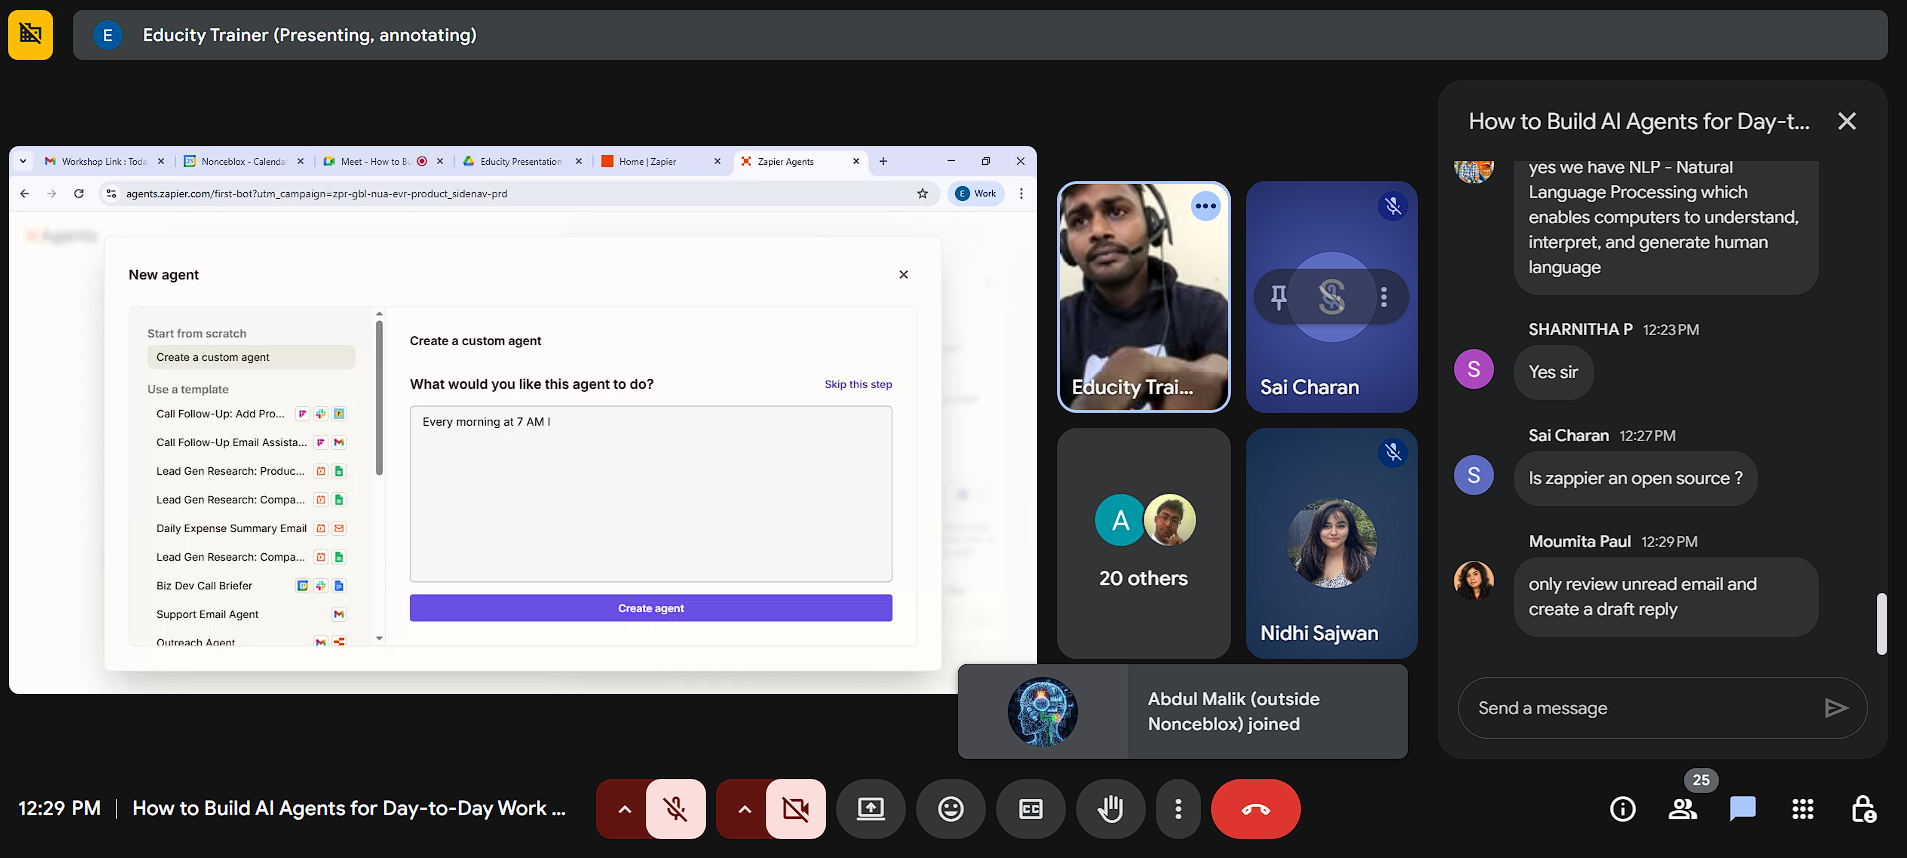The image size is (1907, 858).
Task: Toggle closed captions
Action: (x=1031, y=809)
